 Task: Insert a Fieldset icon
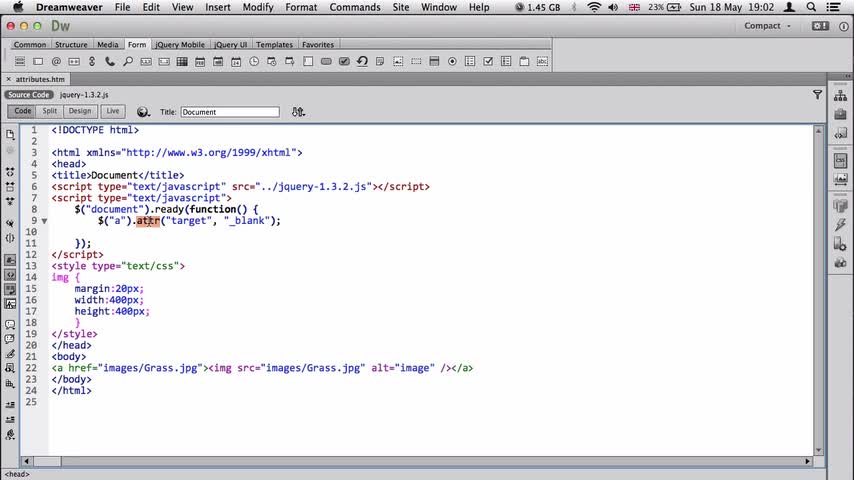click(x=524, y=62)
